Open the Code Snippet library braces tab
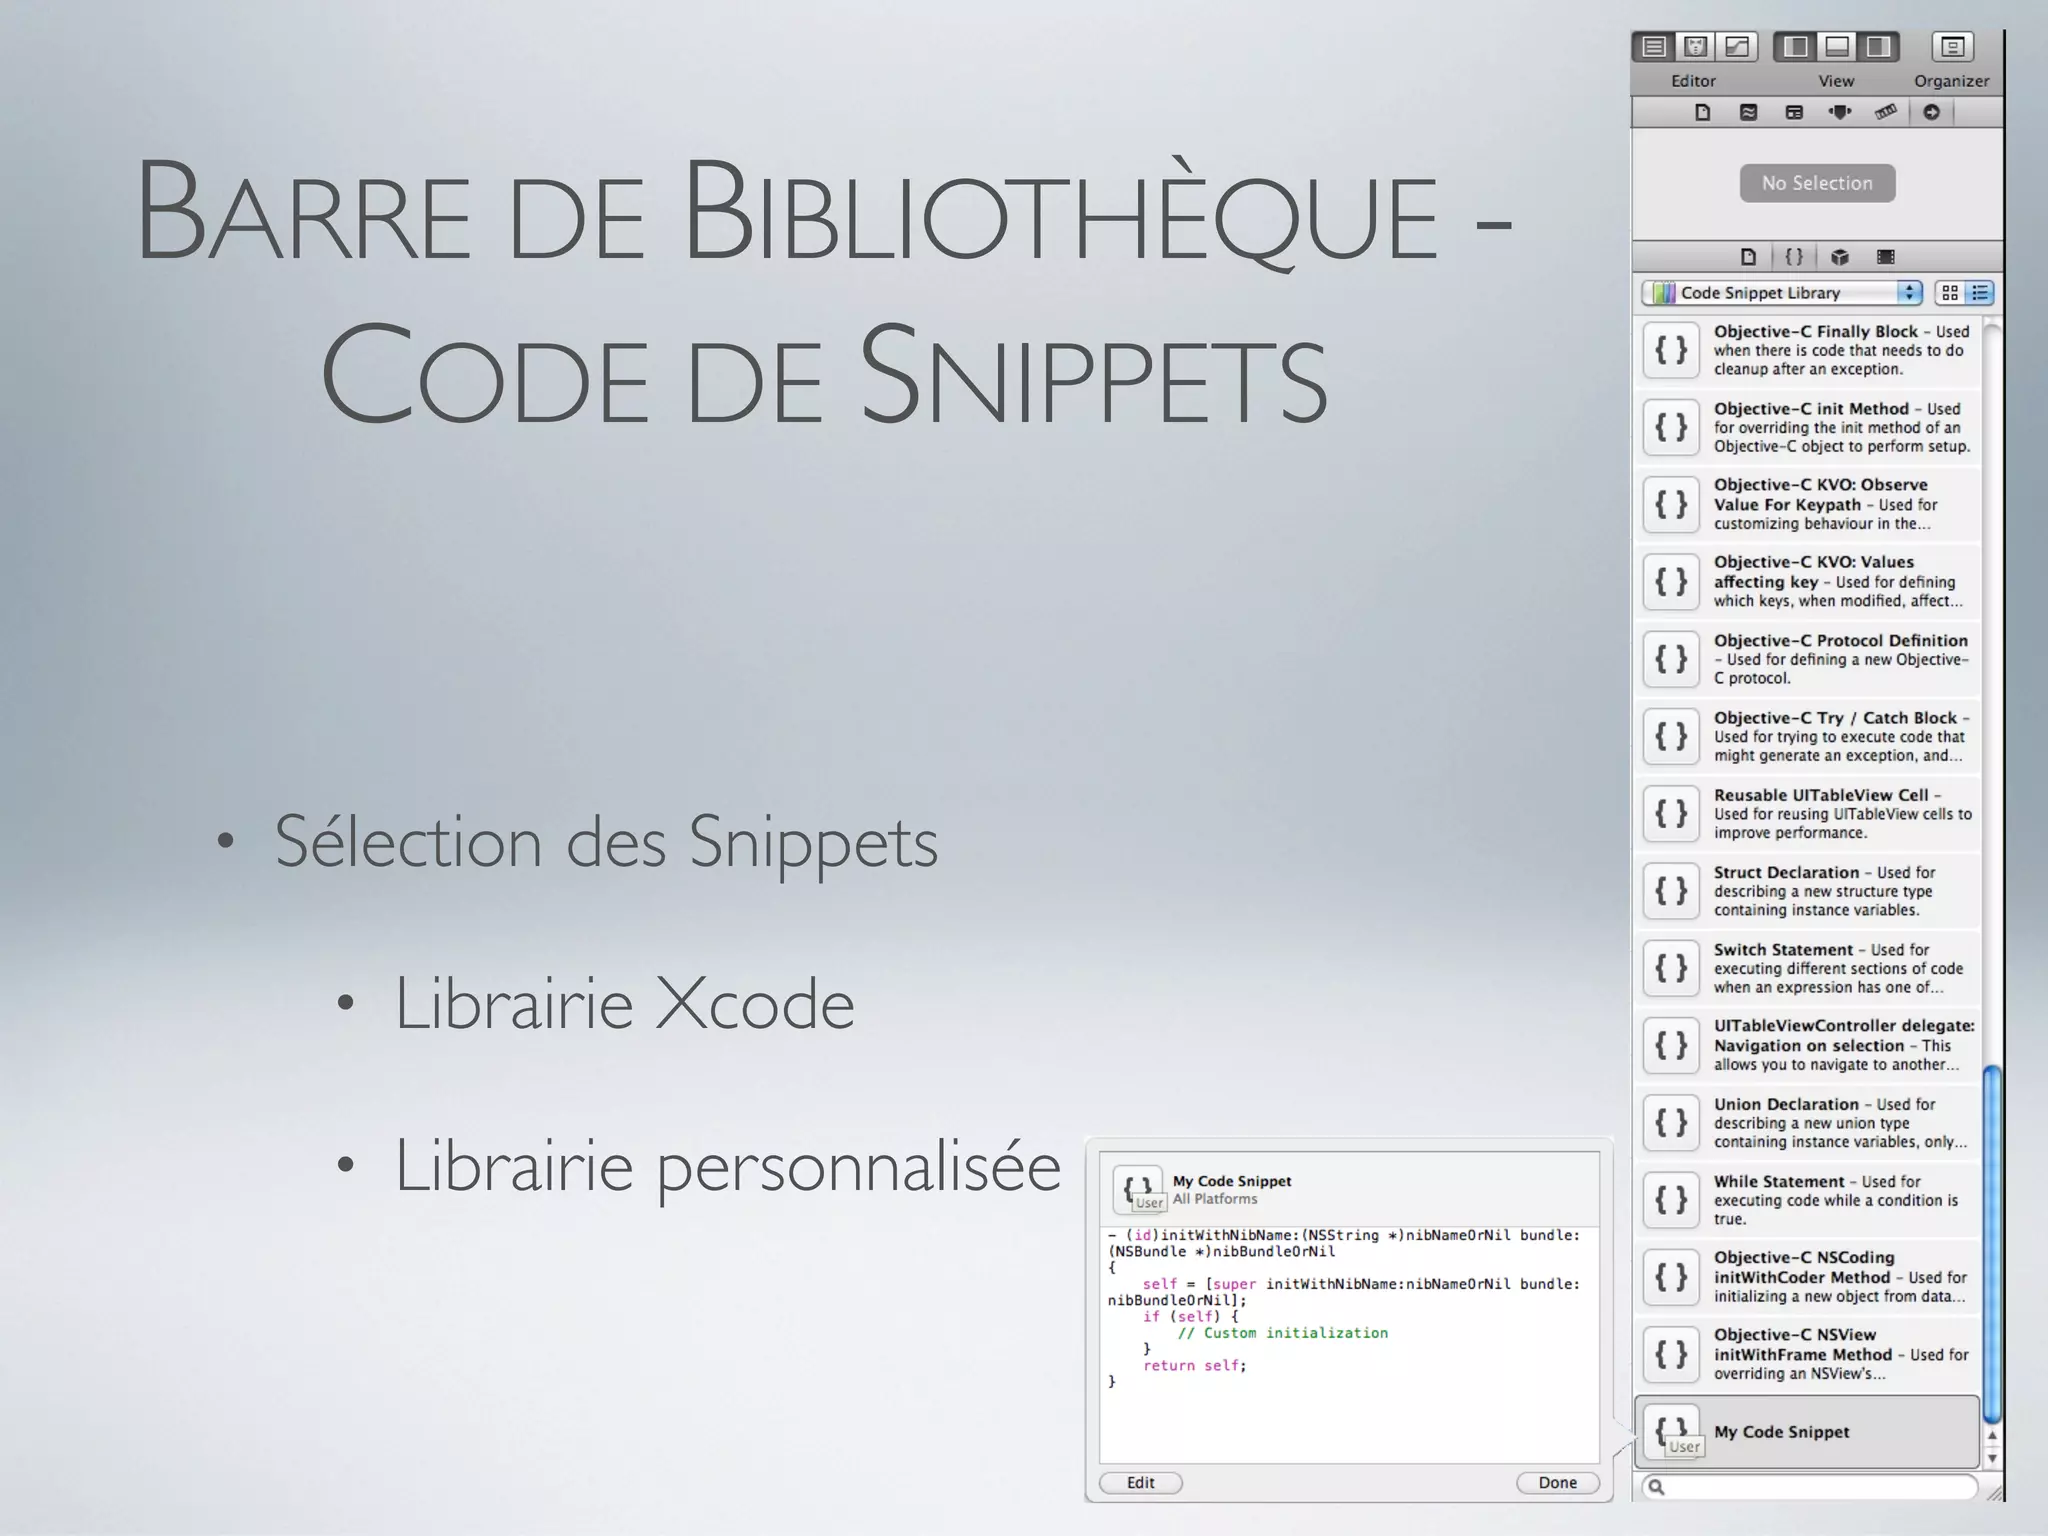The image size is (2048, 1536). [1794, 257]
